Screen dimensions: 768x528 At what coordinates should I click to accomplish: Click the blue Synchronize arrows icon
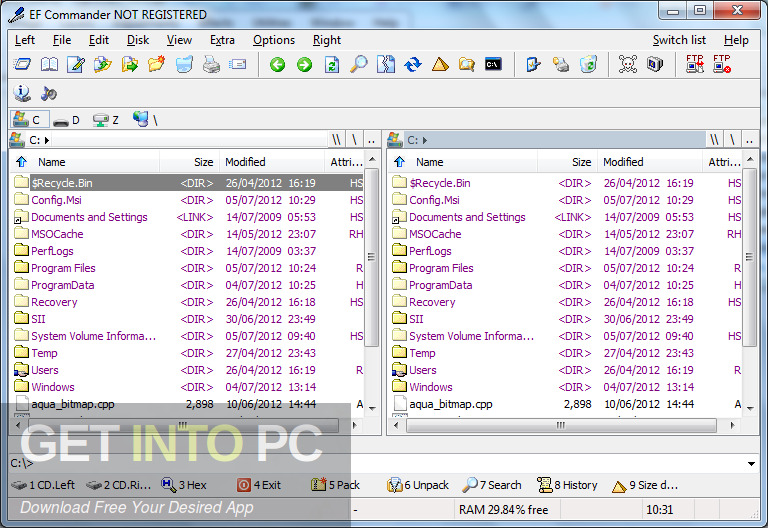[413, 64]
